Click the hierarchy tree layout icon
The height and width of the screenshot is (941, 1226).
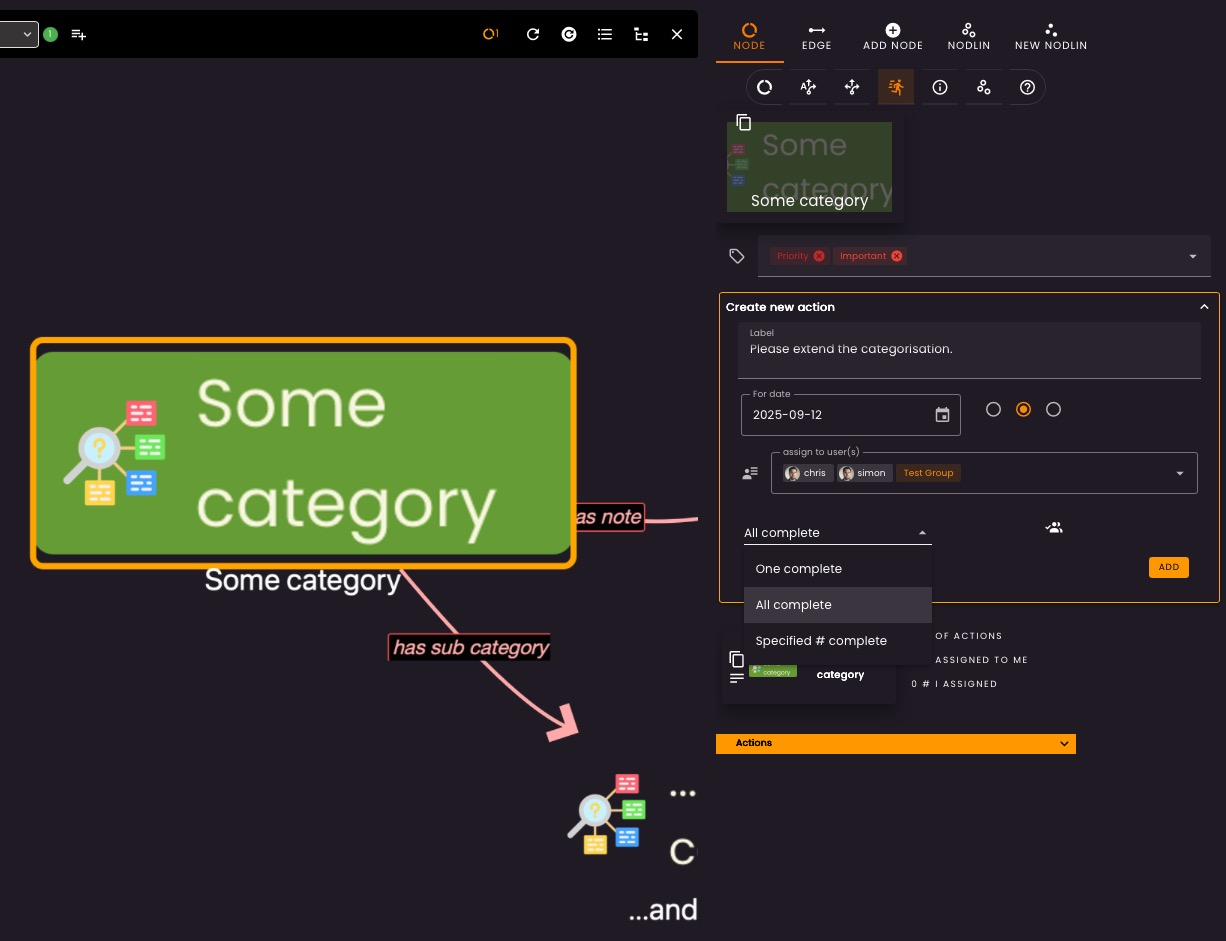point(641,34)
